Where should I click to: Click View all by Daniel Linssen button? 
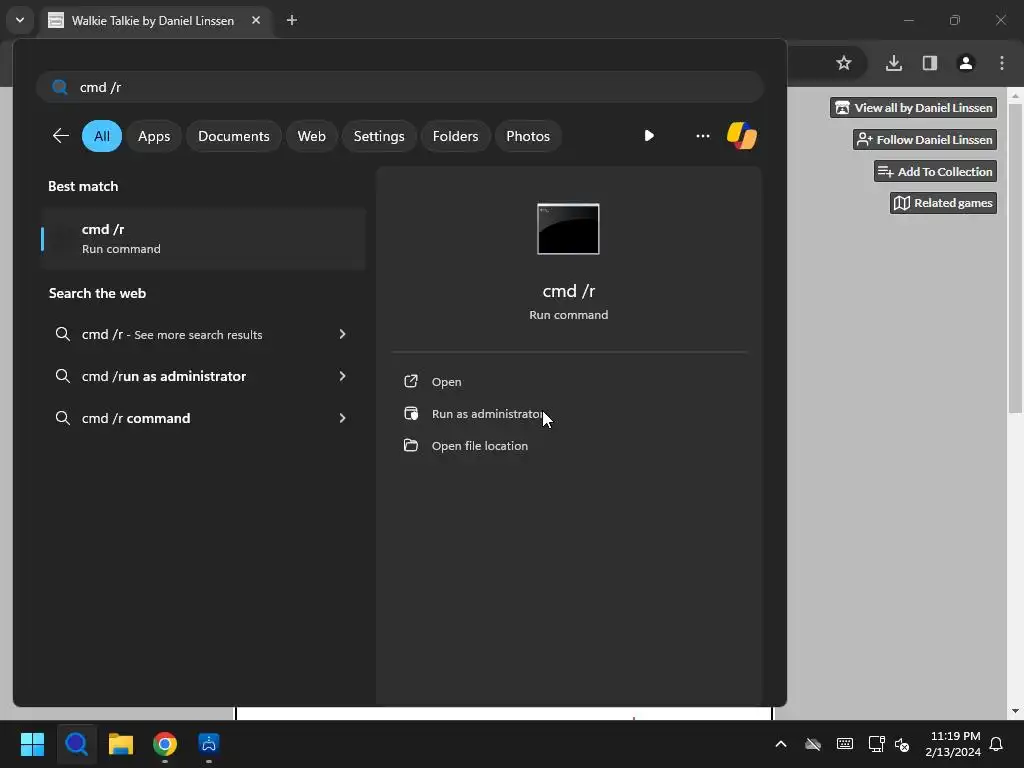pyautogui.click(x=913, y=108)
